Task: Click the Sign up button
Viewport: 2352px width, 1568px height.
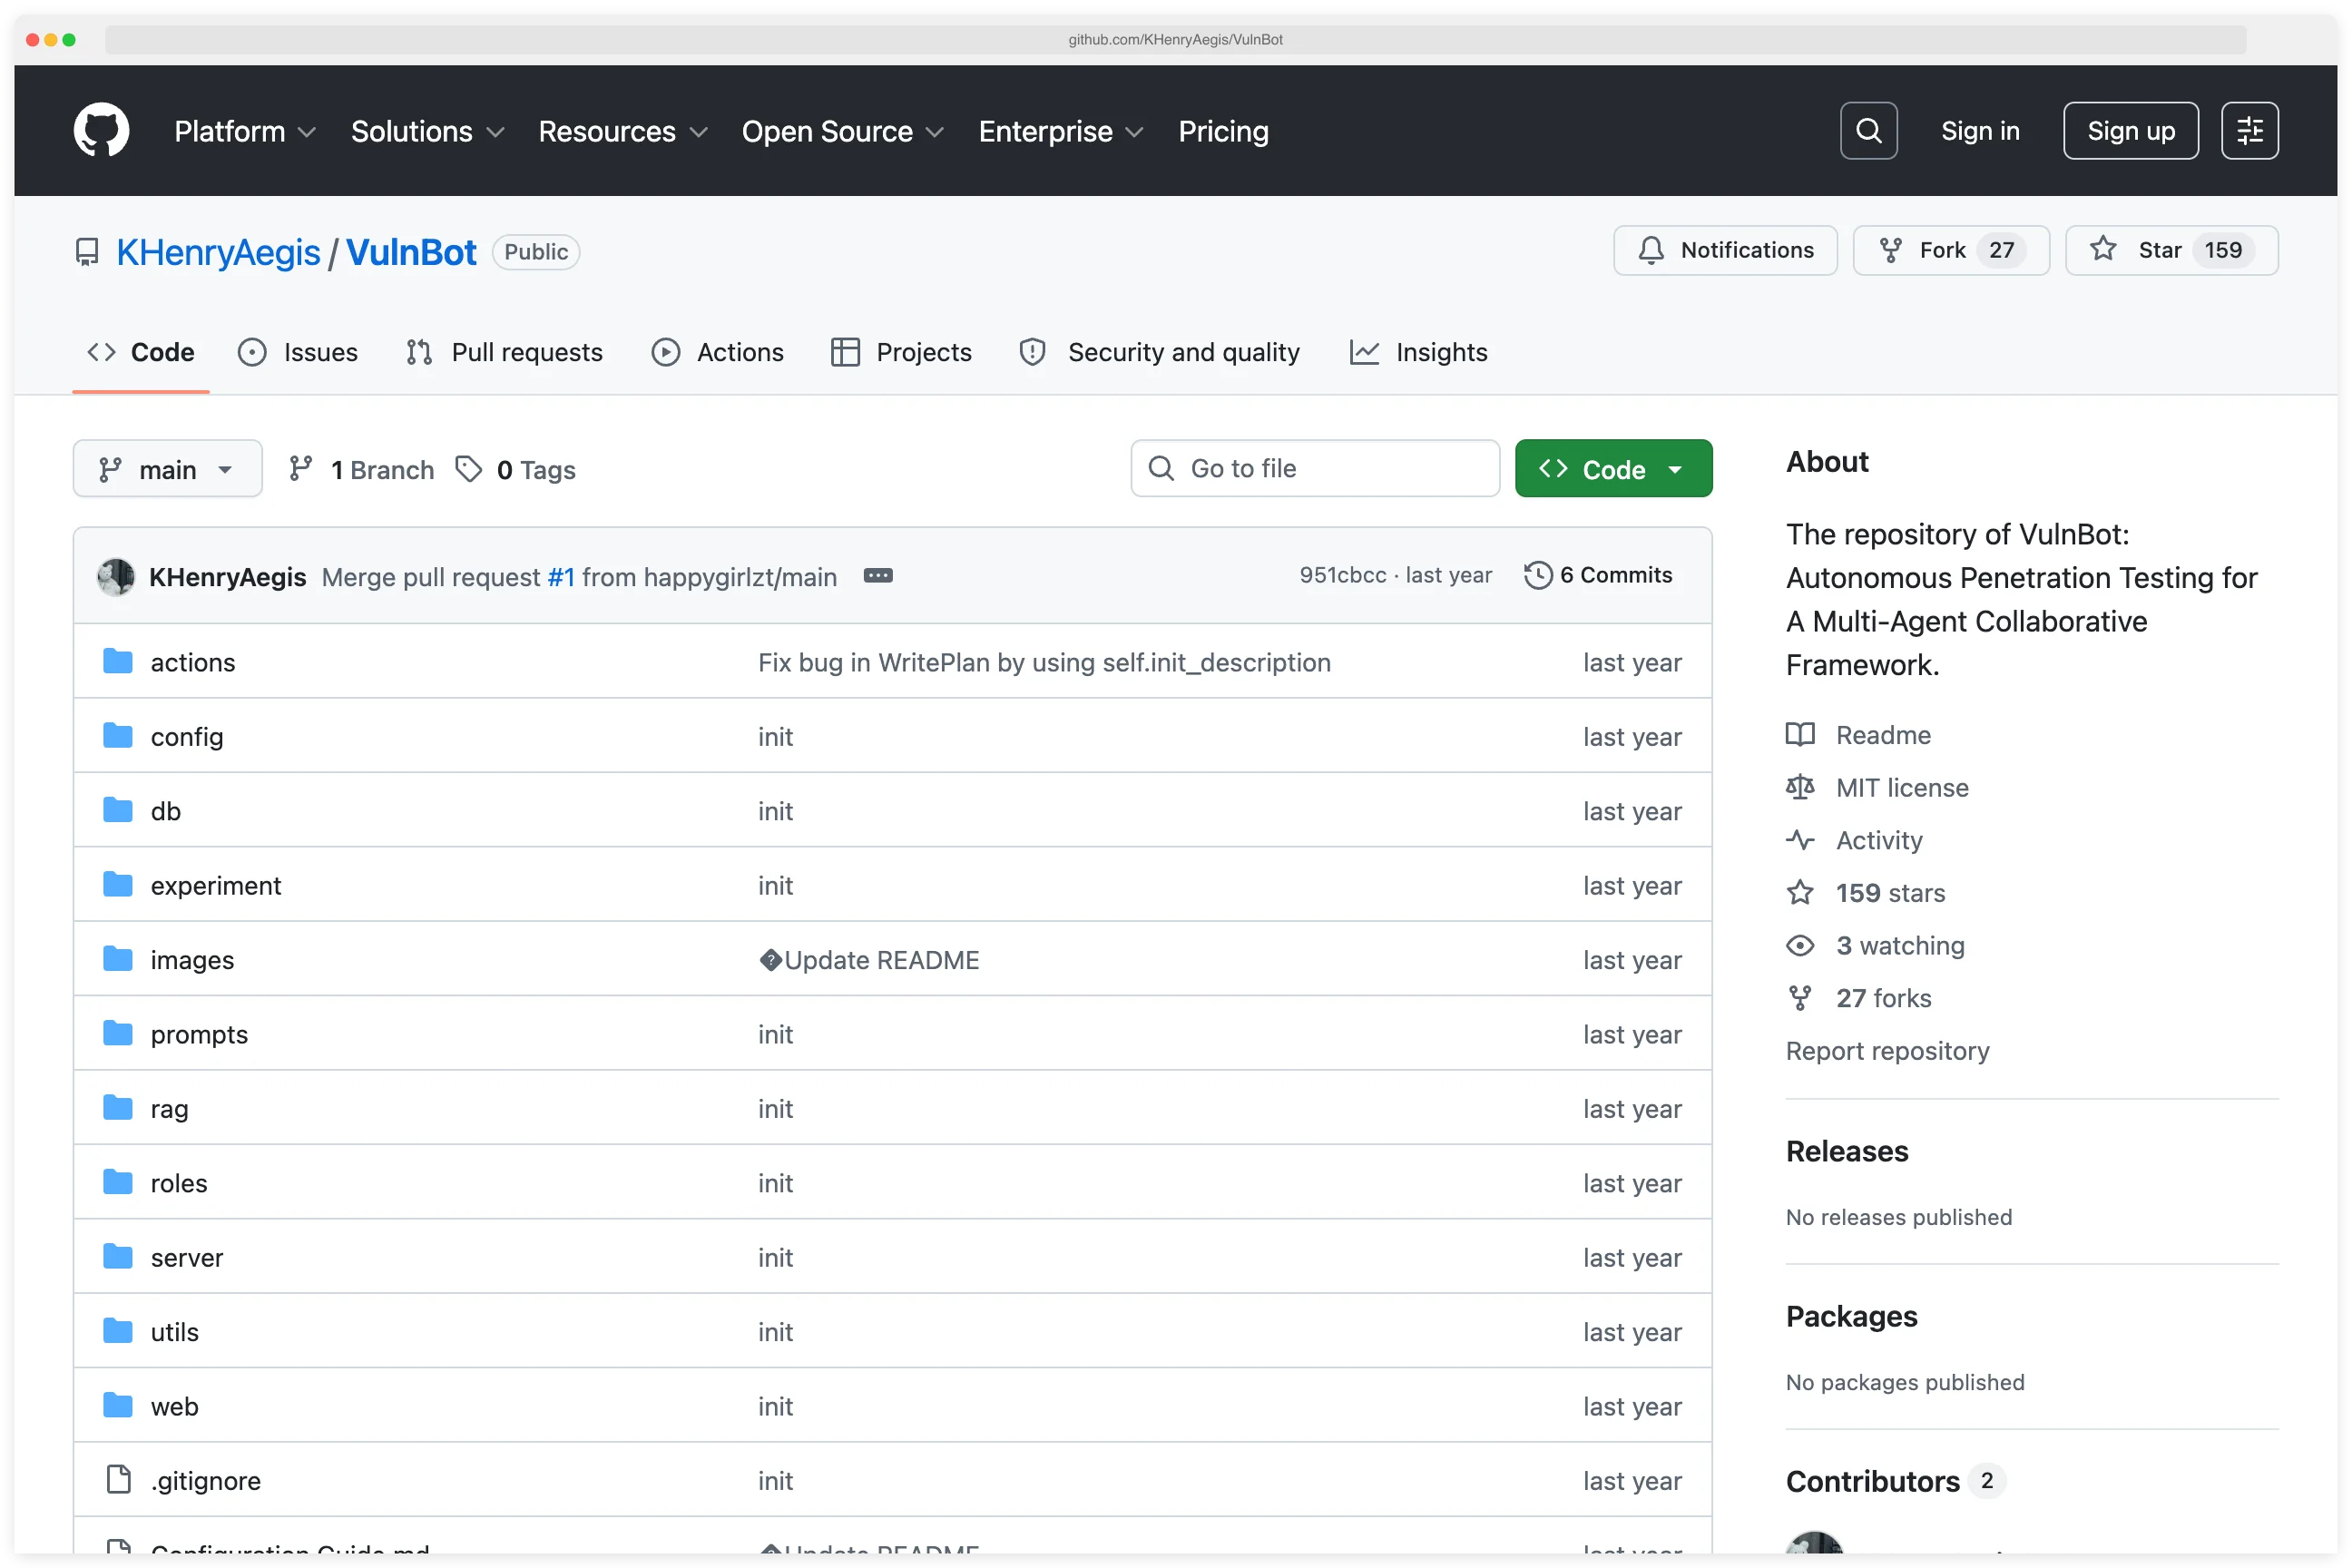Action: pos(2131,131)
